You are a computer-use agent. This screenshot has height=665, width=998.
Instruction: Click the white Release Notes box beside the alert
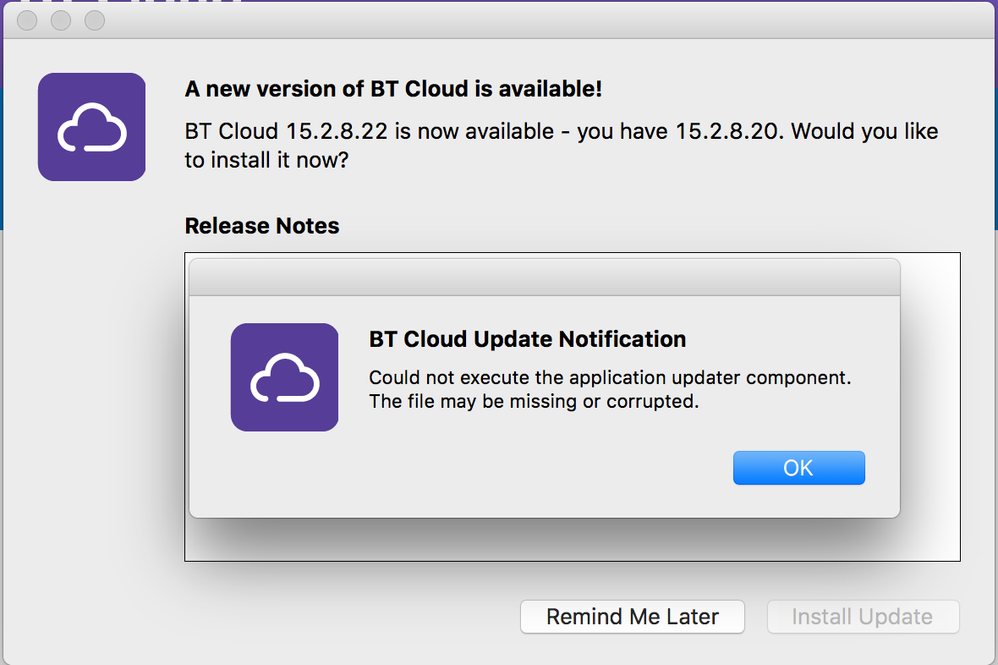point(930,407)
